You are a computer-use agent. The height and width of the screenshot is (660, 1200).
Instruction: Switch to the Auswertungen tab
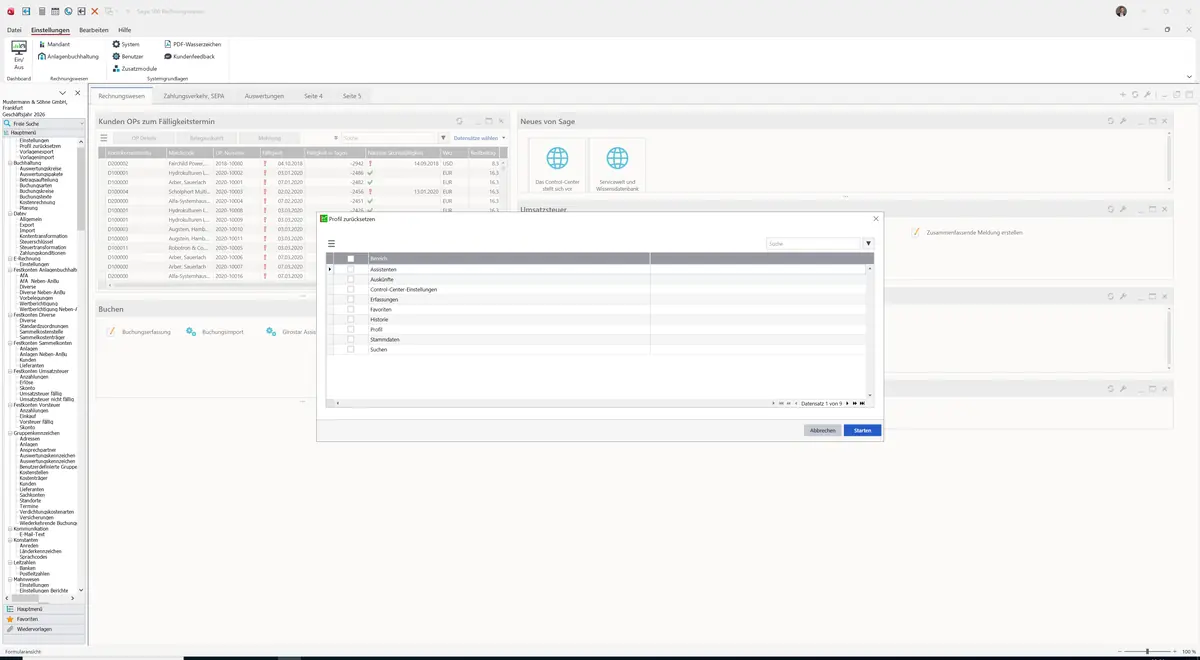265,96
